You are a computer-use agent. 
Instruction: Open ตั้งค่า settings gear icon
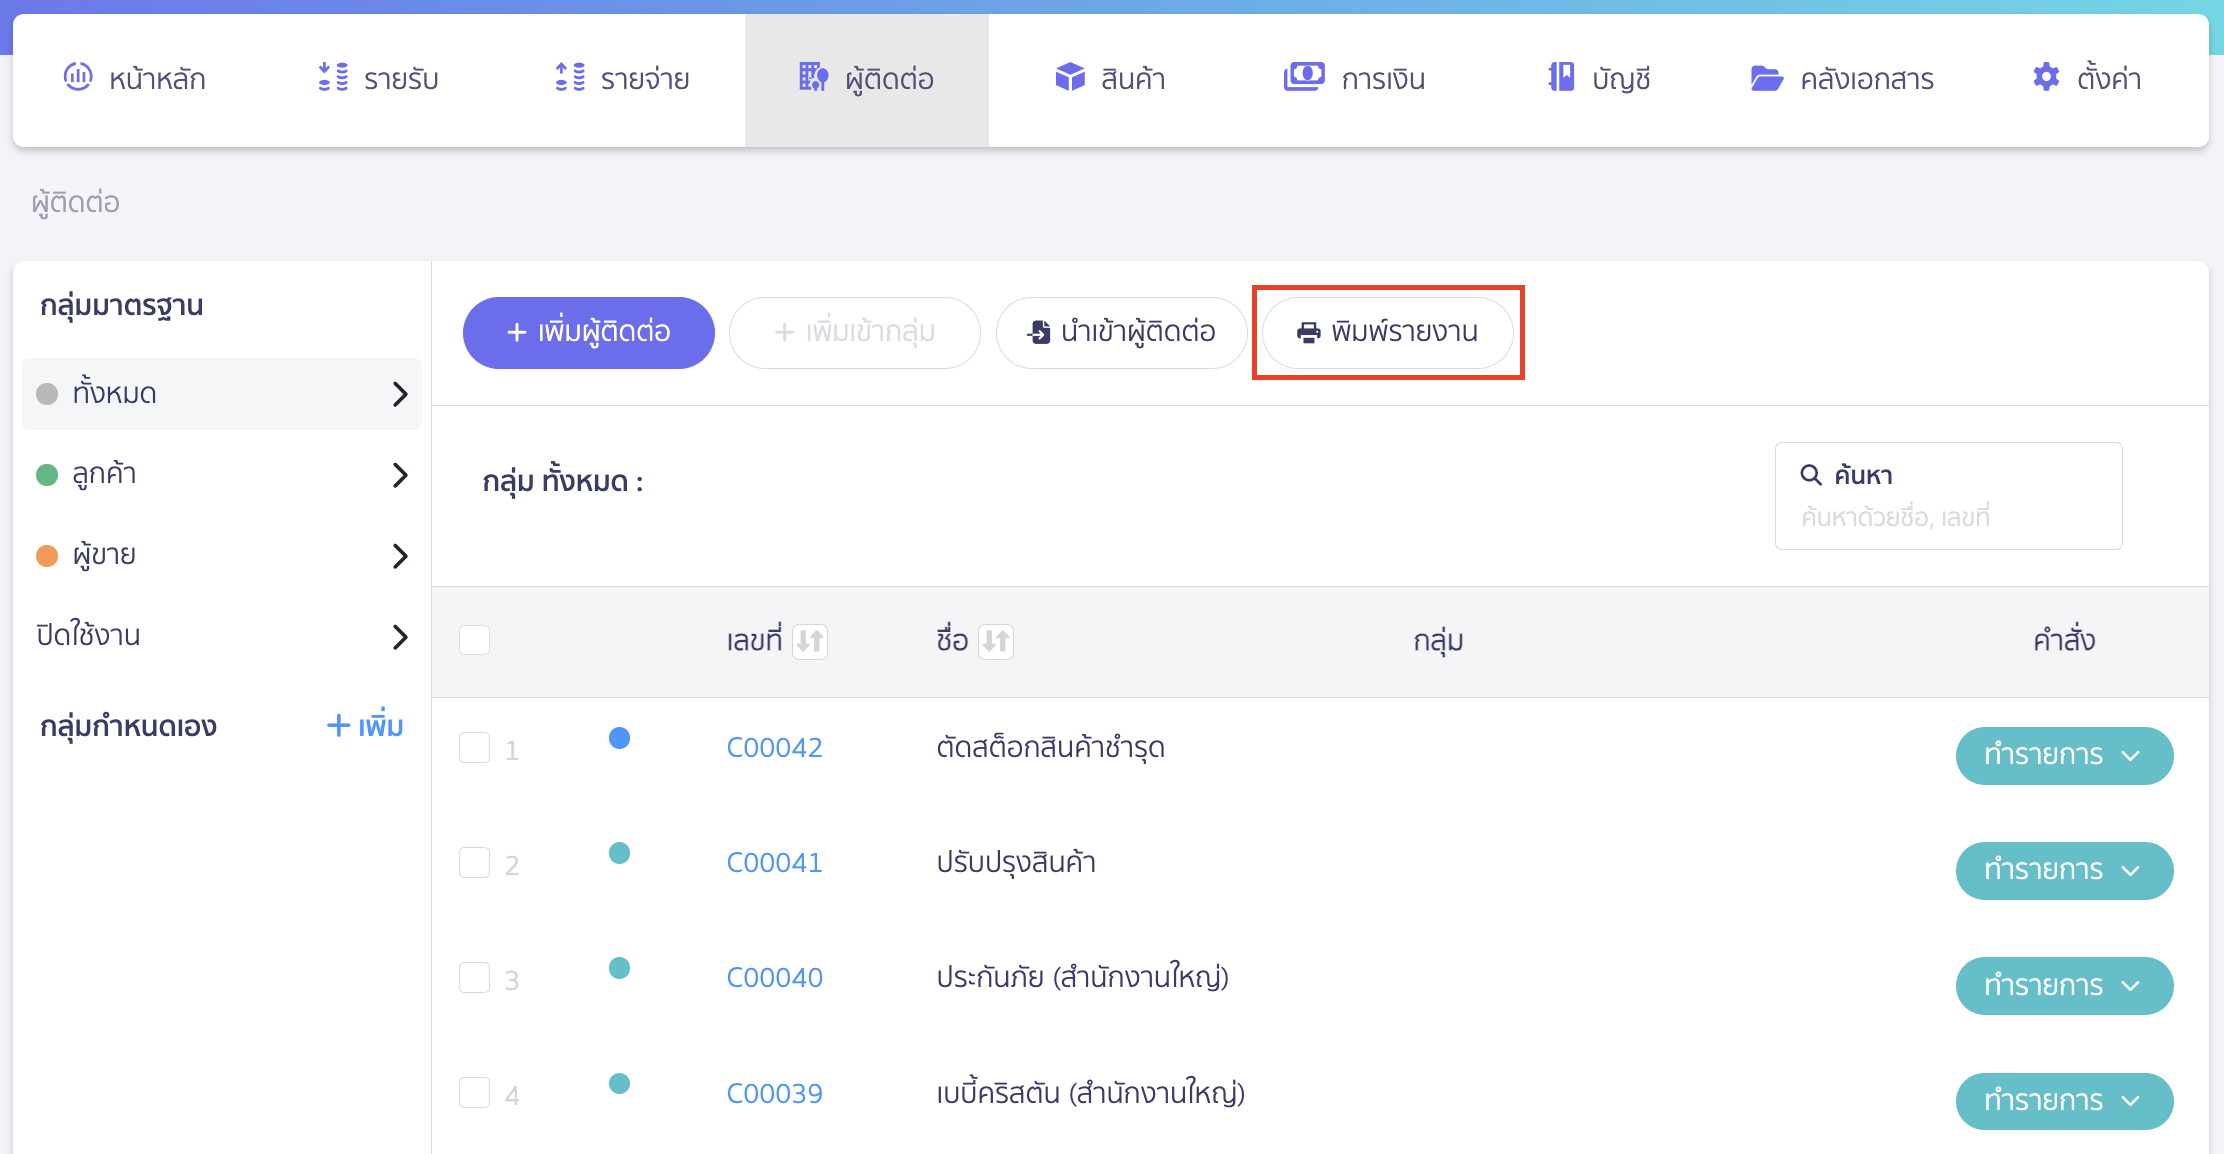coord(2046,77)
